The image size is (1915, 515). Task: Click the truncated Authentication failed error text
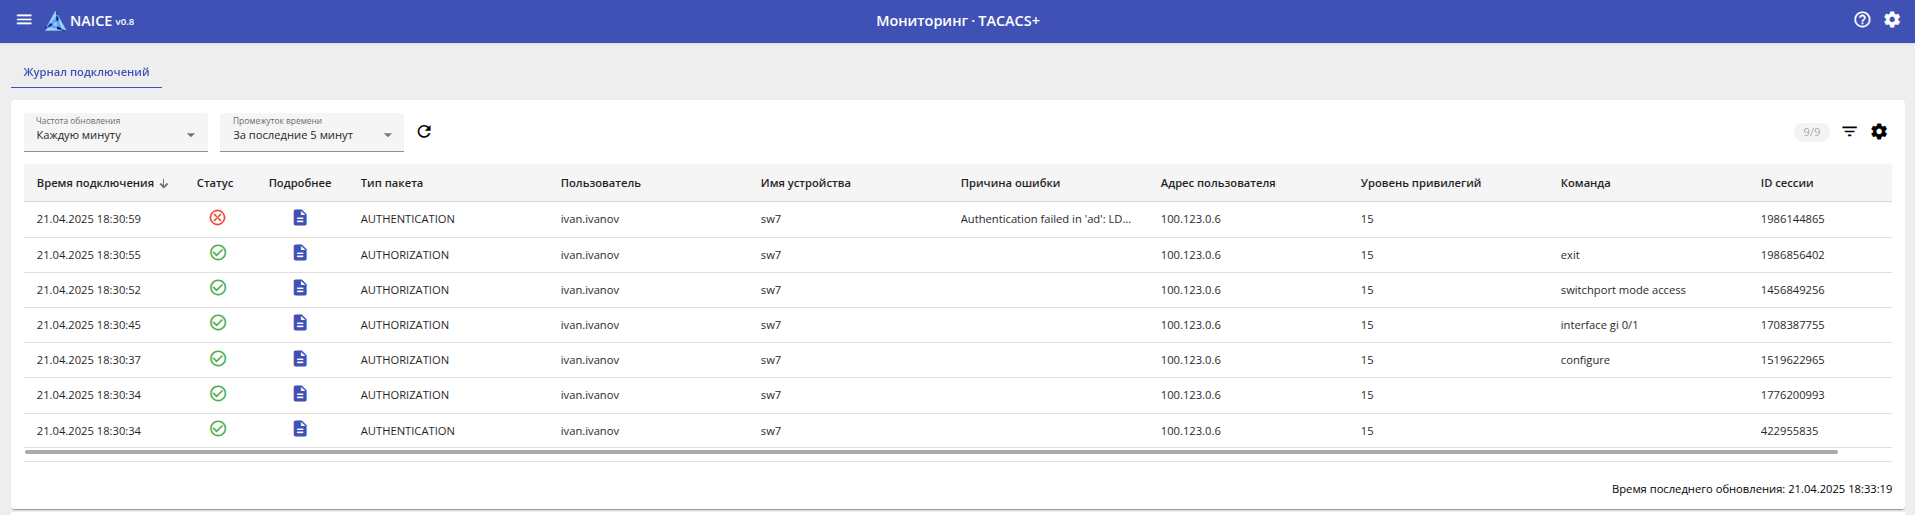[x=1045, y=219]
